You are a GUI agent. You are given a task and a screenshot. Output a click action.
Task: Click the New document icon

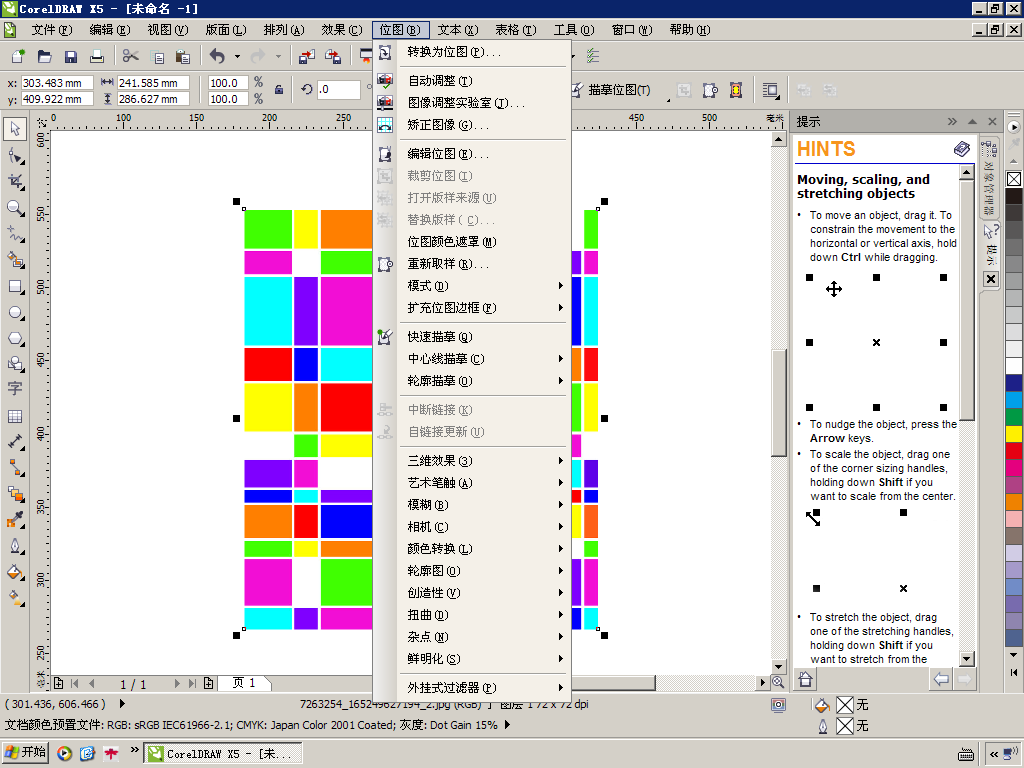point(18,57)
